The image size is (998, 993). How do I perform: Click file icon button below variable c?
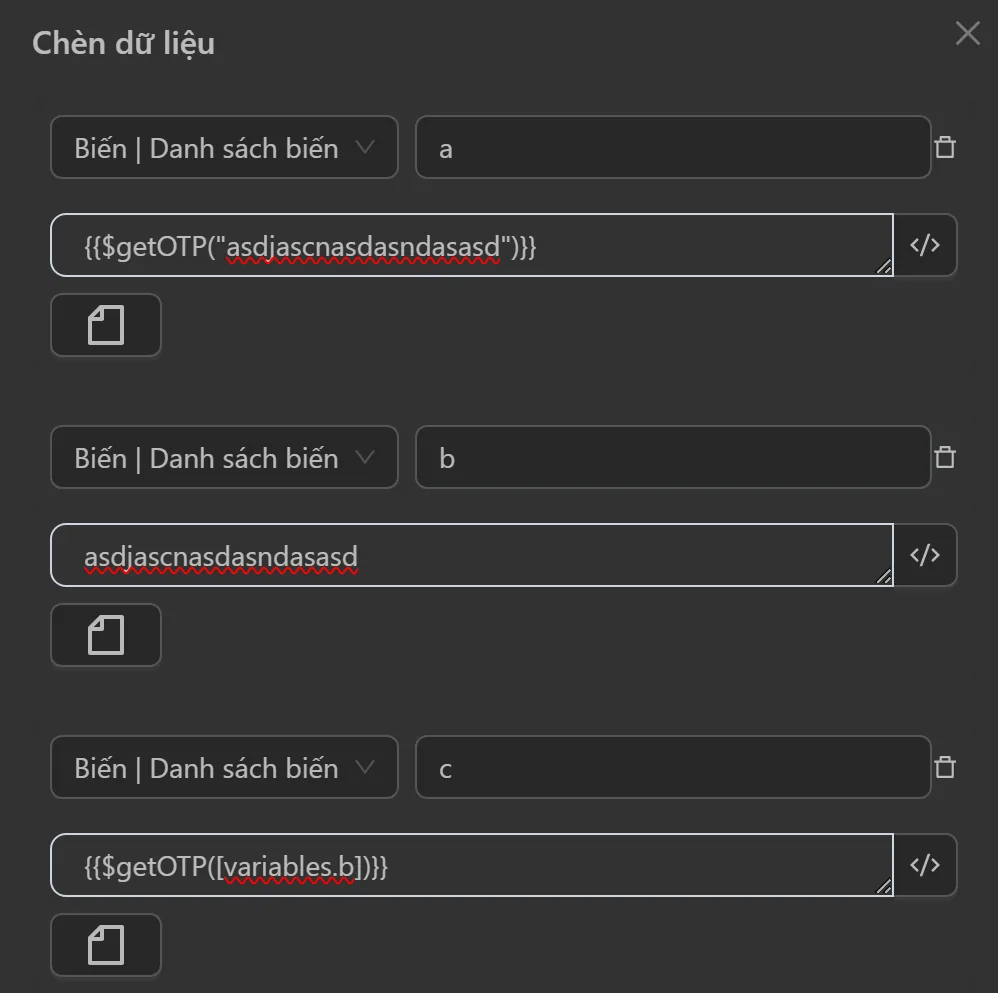[x=106, y=945]
